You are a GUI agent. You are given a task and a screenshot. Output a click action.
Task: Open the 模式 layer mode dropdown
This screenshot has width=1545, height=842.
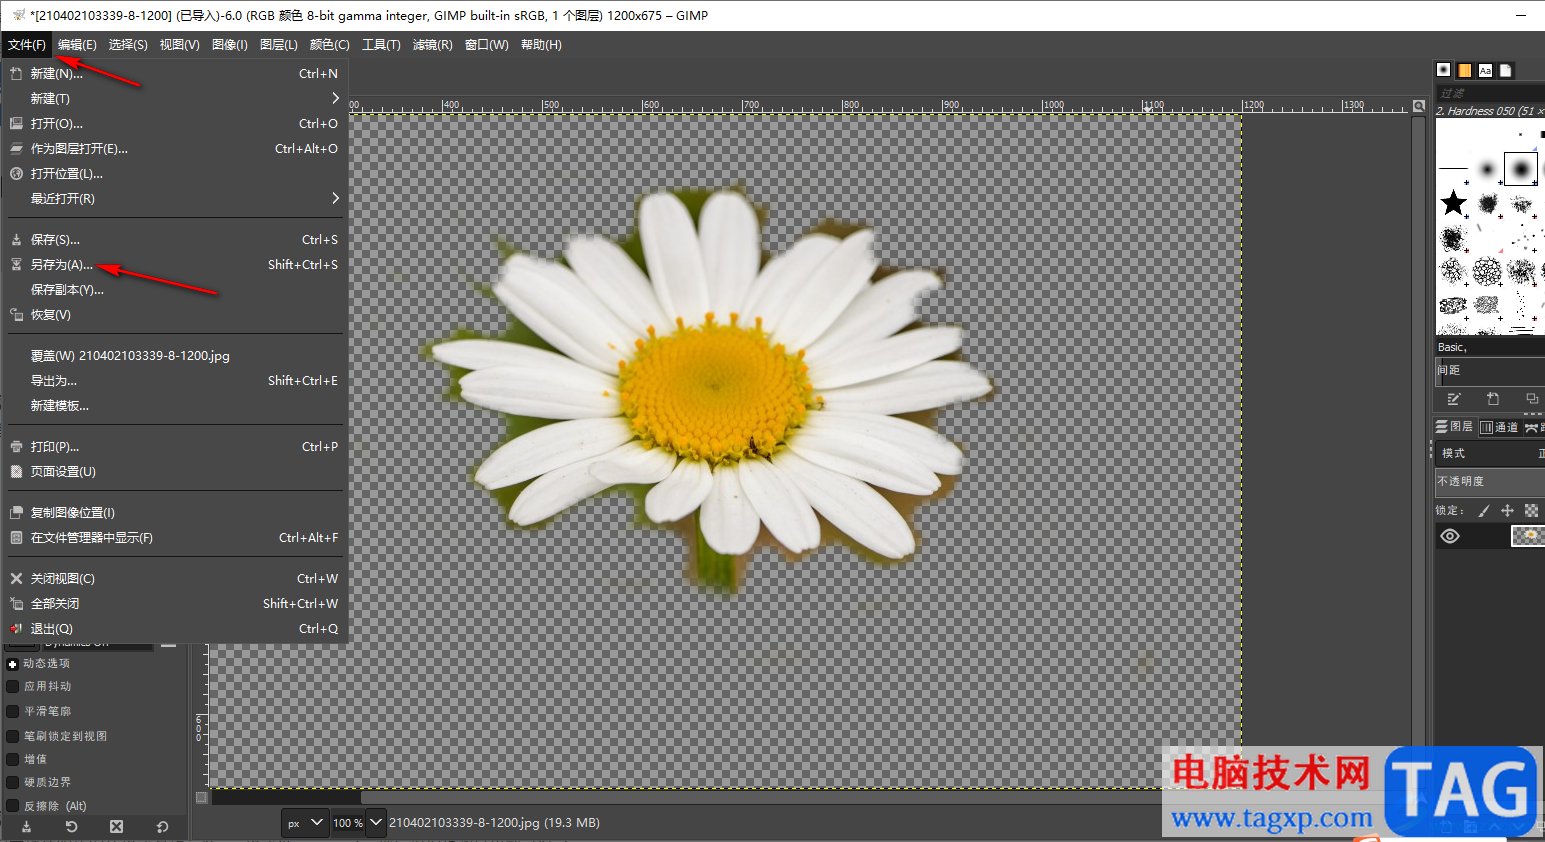pos(1490,453)
